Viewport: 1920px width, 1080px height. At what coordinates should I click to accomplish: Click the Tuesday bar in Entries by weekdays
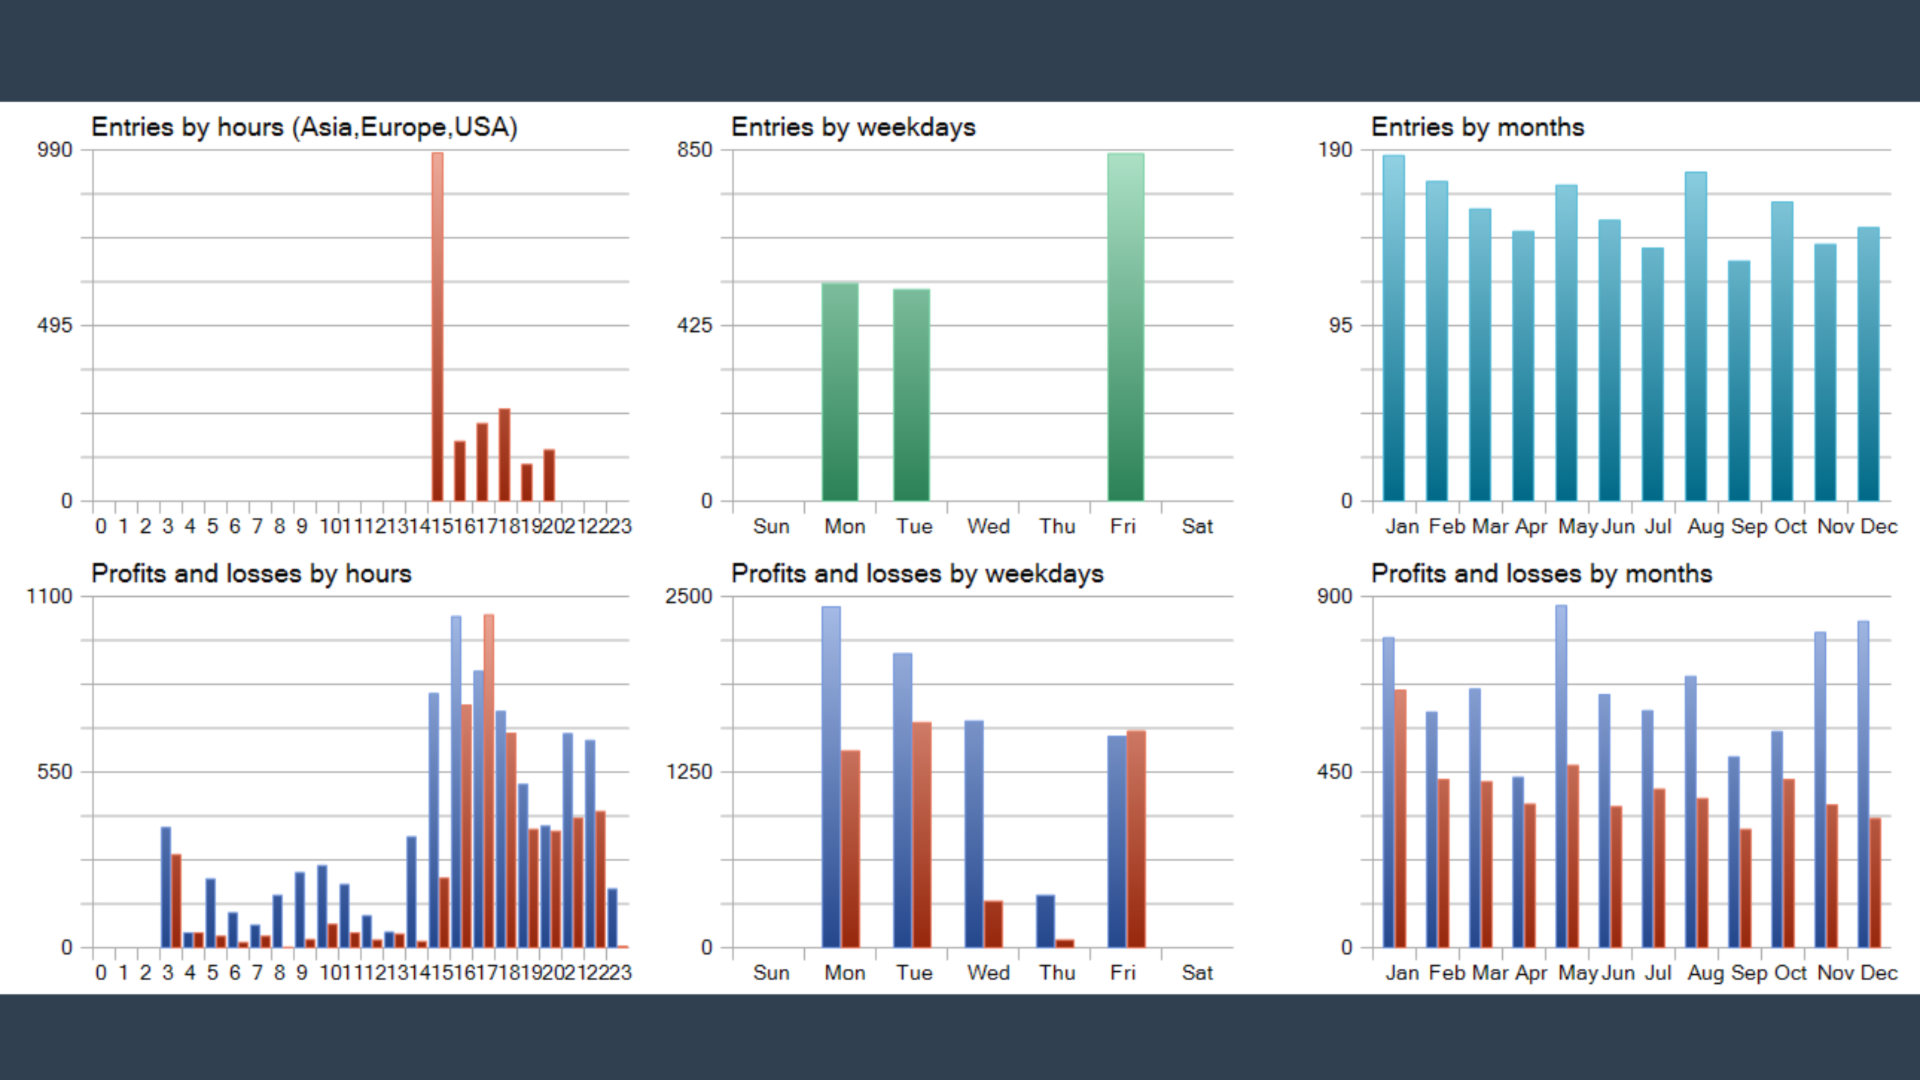click(911, 395)
